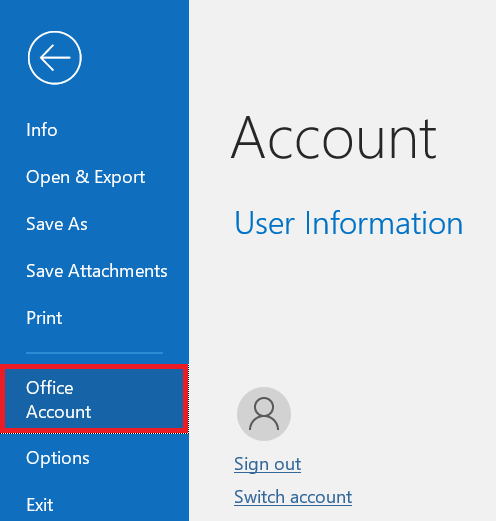Click the back arrow circle icon
The width and height of the screenshot is (496, 521).
click(x=55, y=58)
